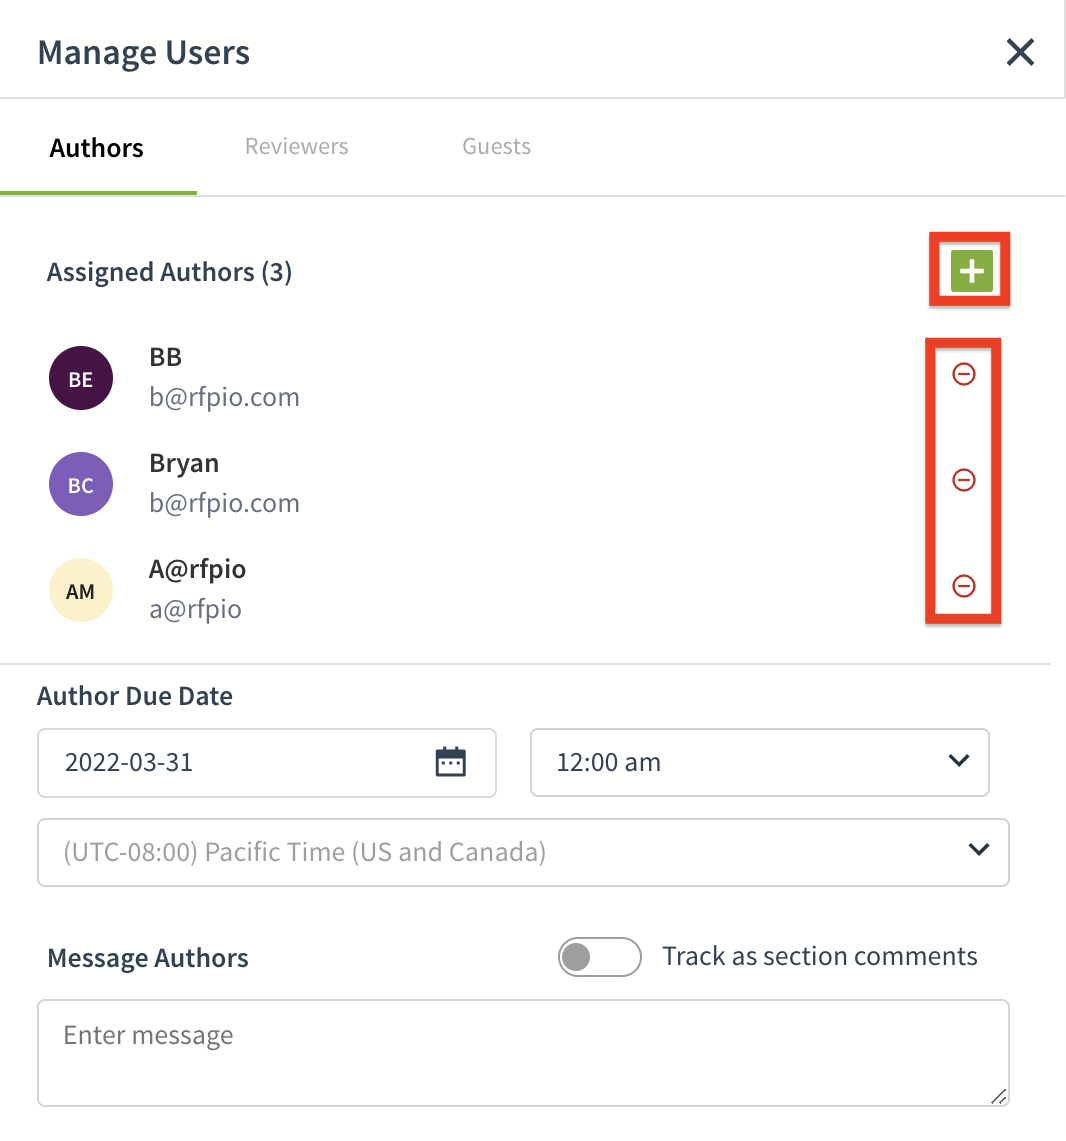
Task: Open the calendar picker icon
Action: [x=450, y=762]
